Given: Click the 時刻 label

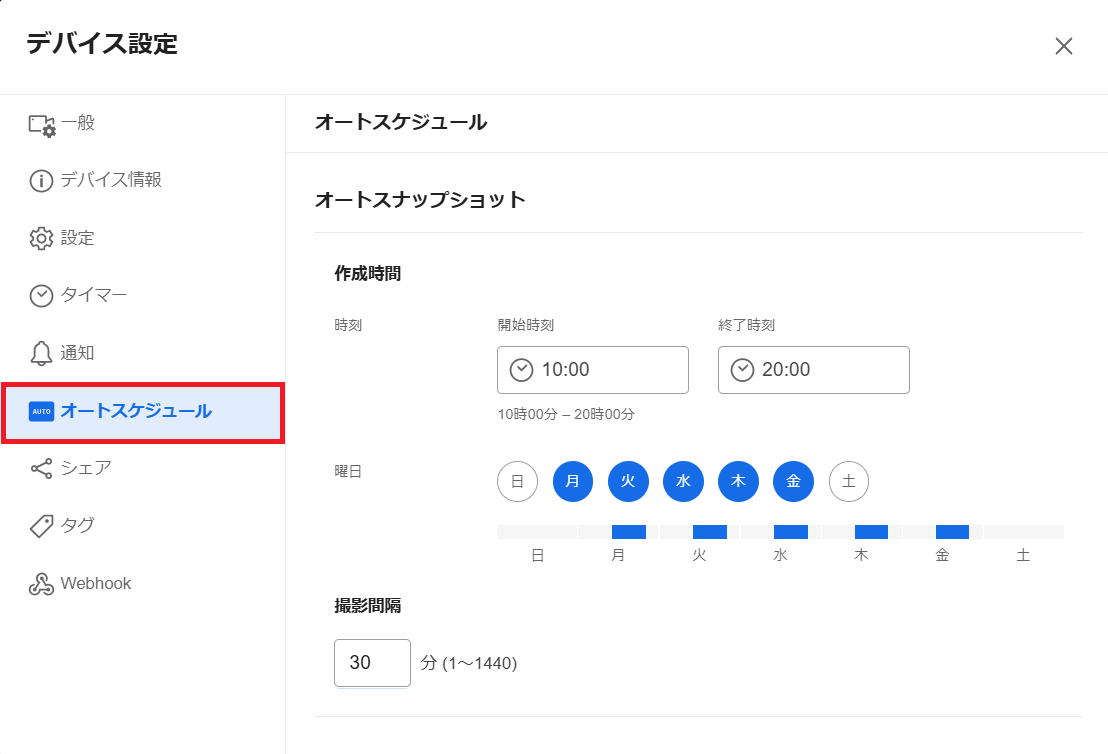Looking at the screenshot, I should click(x=348, y=325).
